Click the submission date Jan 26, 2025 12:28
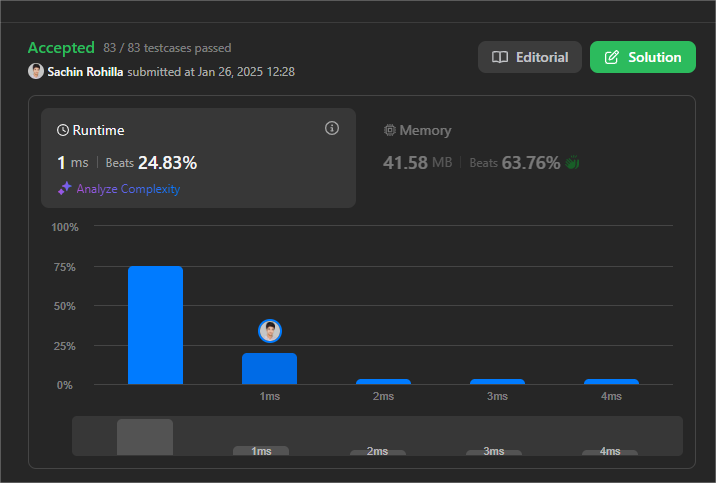The width and height of the screenshot is (716, 483). click(246, 72)
